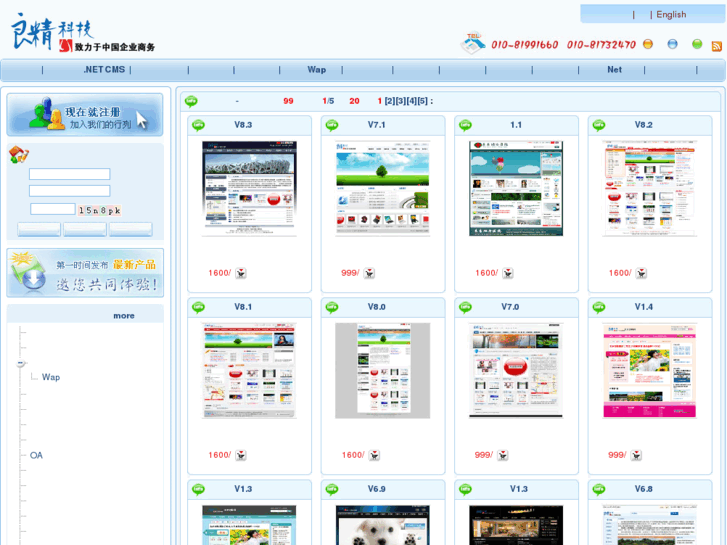Click info icon on V7.1 card
The image size is (727, 545).
[332, 125]
